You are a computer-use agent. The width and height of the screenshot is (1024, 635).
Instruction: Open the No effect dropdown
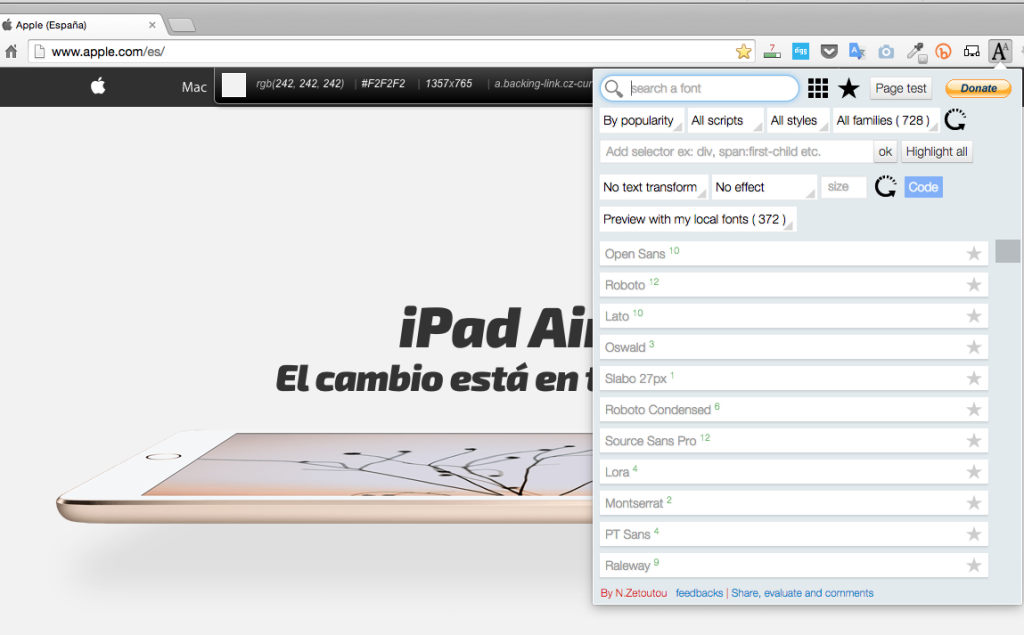pyautogui.click(x=764, y=187)
